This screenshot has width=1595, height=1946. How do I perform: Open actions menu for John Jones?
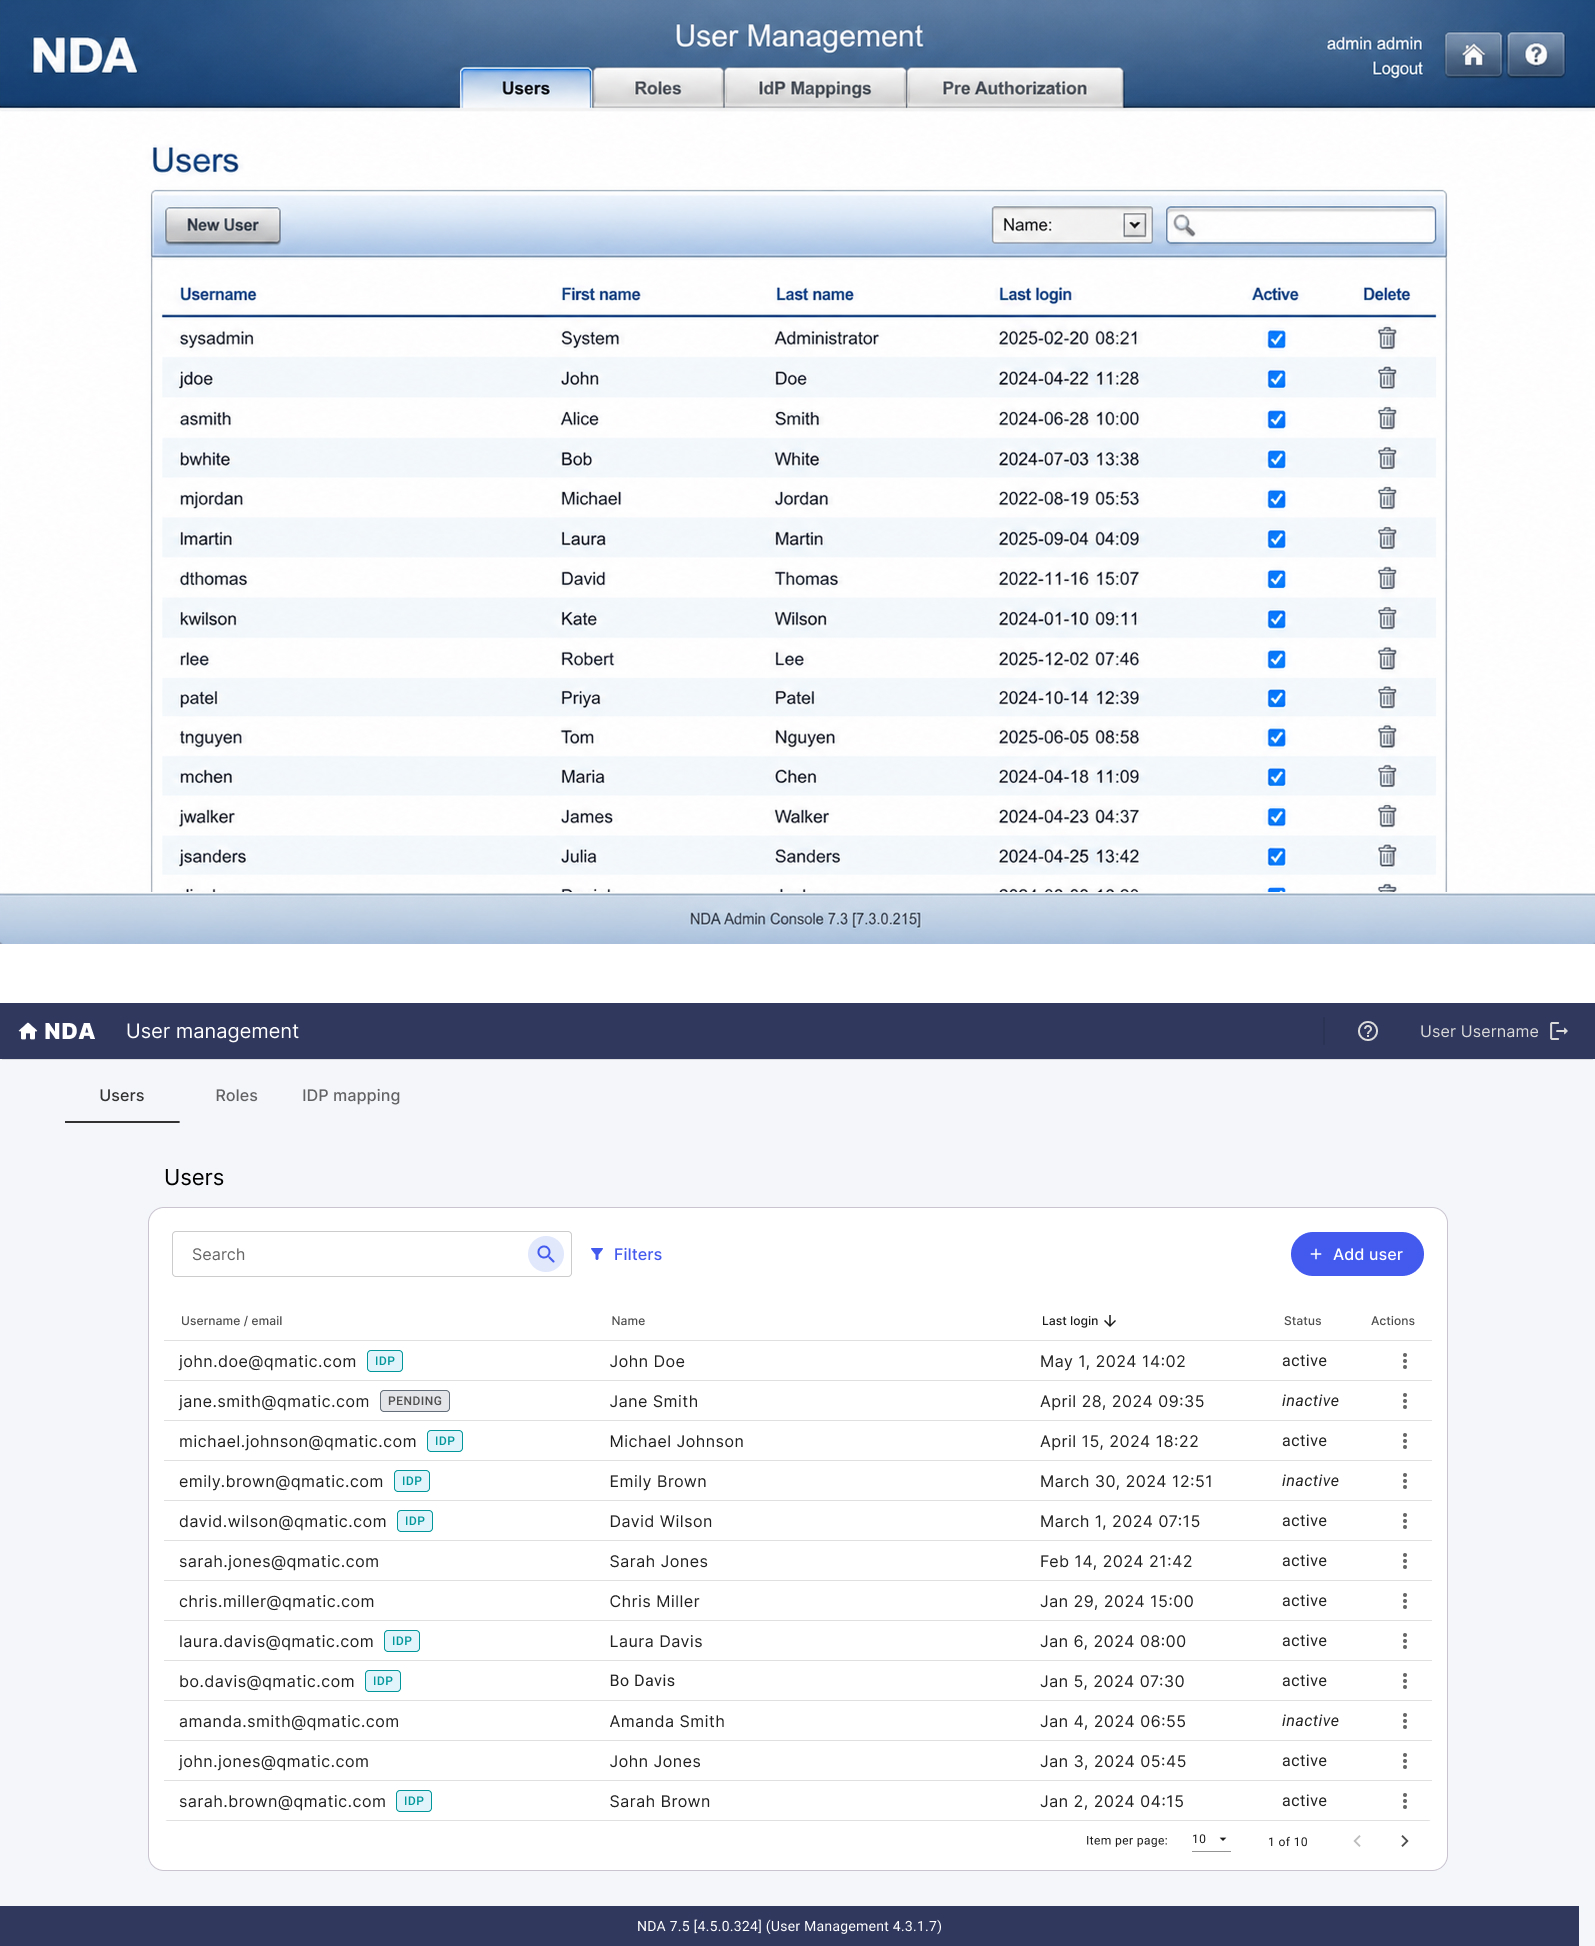[1405, 1761]
